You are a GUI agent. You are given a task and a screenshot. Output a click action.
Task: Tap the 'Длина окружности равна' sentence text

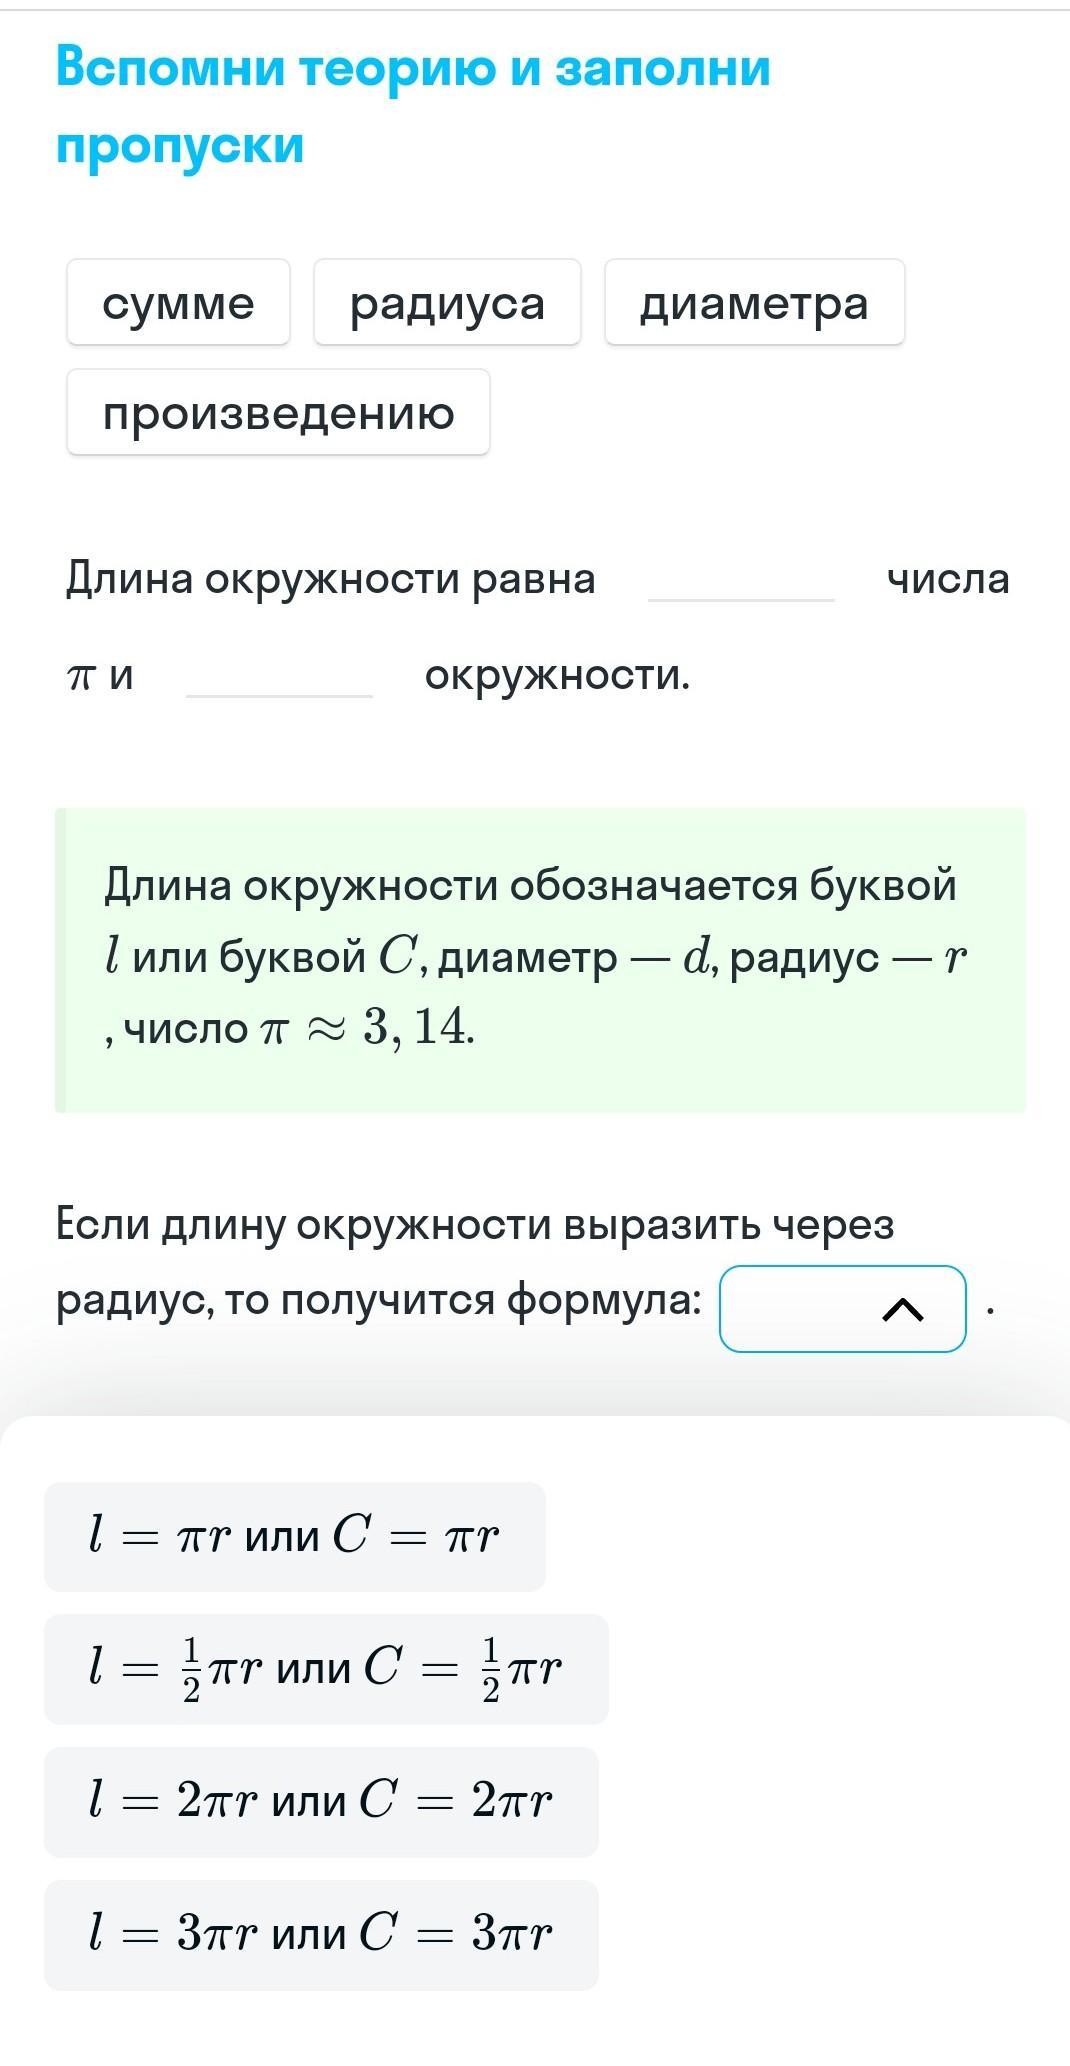(330, 579)
